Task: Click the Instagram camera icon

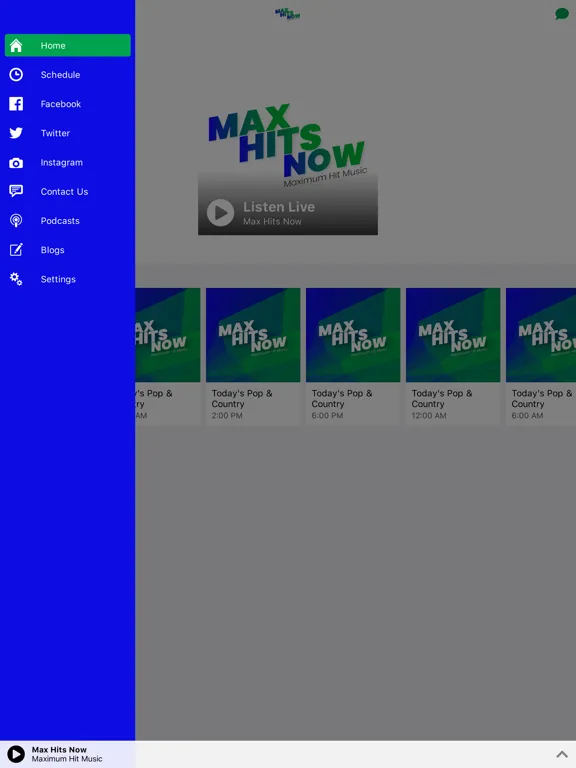Action: click(x=16, y=163)
